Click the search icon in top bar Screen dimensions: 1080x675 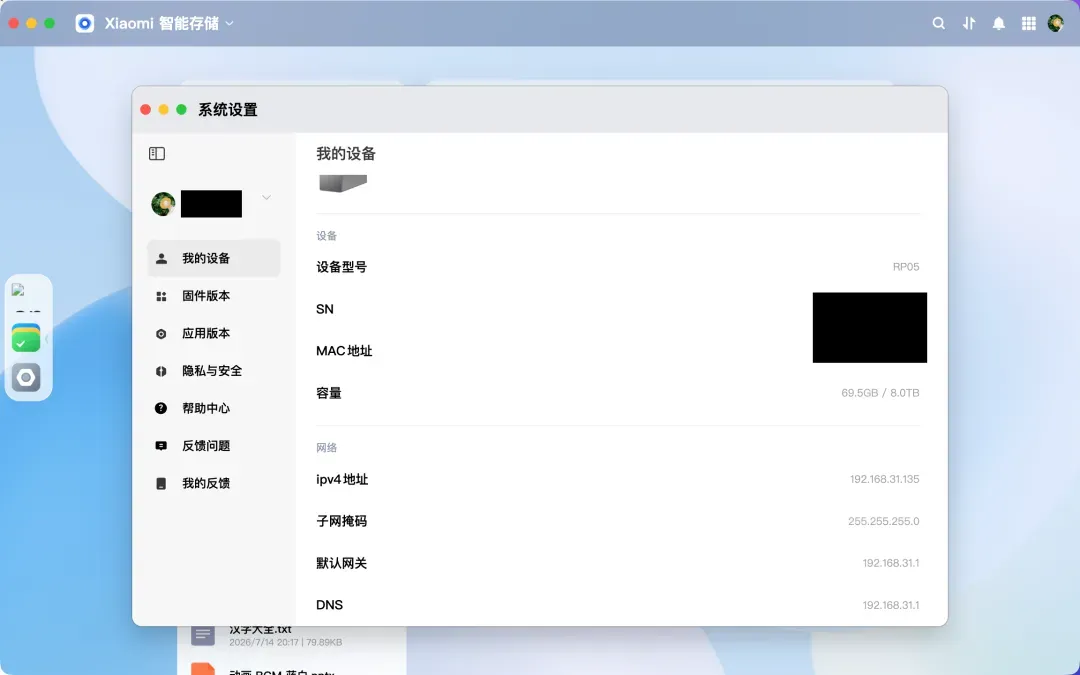click(x=938, y=23)
